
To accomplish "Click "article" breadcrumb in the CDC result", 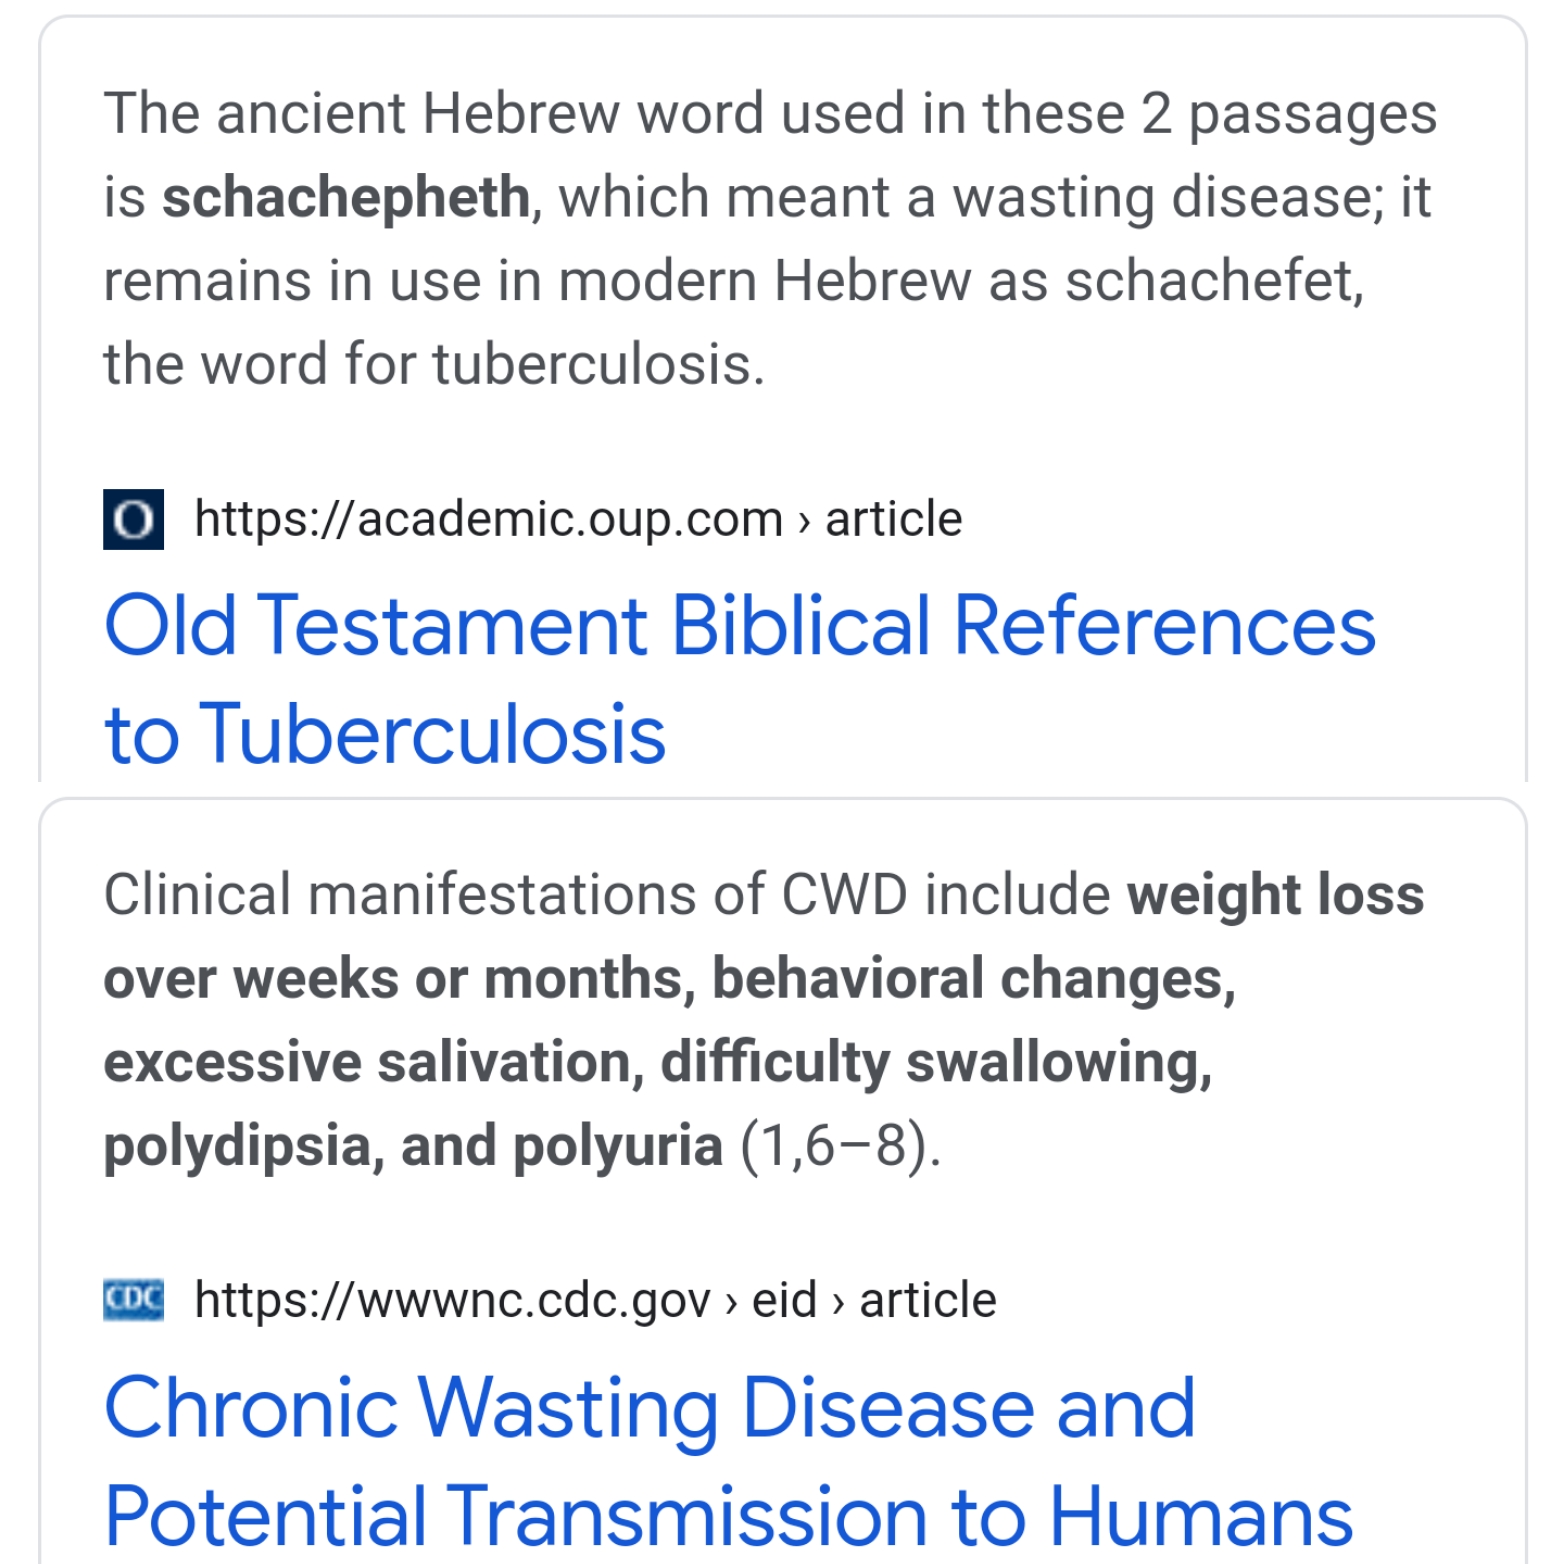I will click(x=928, y=1300).
